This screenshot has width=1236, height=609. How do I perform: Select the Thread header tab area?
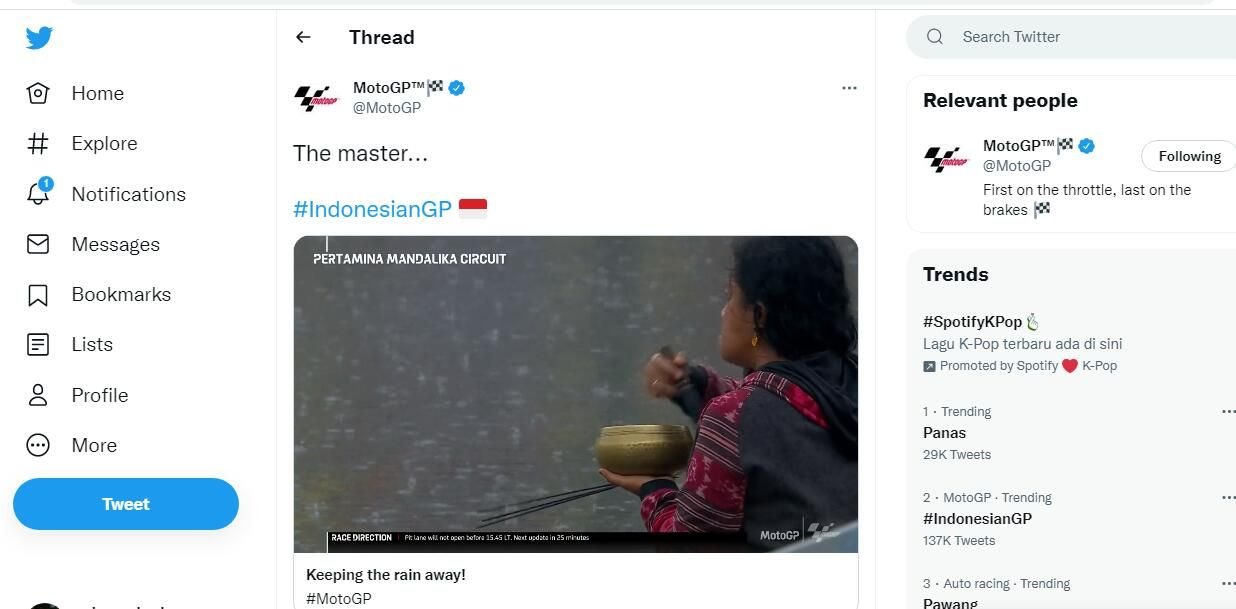382,37
